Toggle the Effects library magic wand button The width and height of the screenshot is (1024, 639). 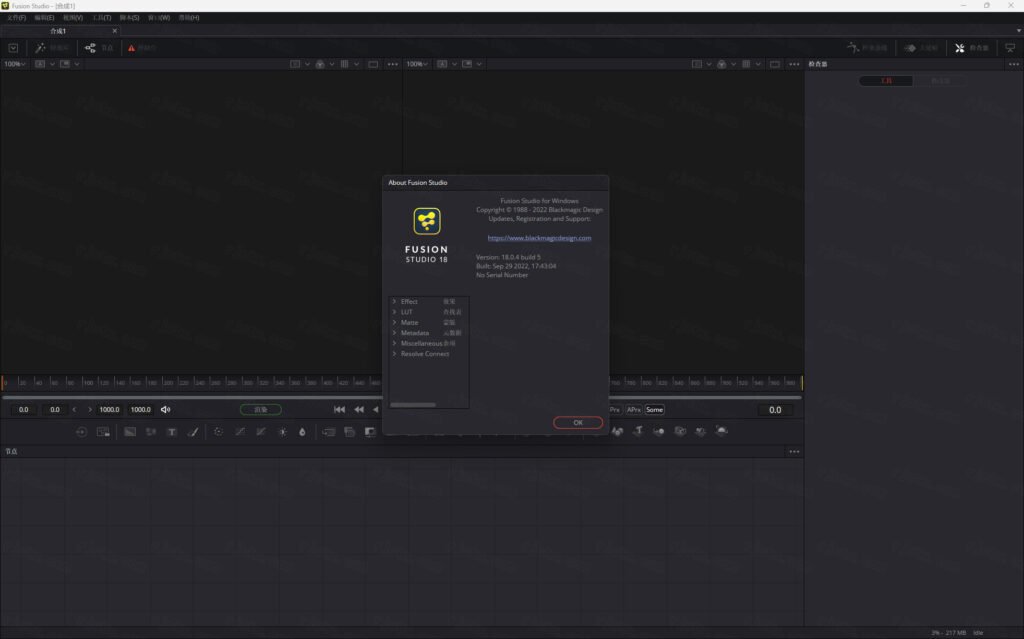click(51, 48)
